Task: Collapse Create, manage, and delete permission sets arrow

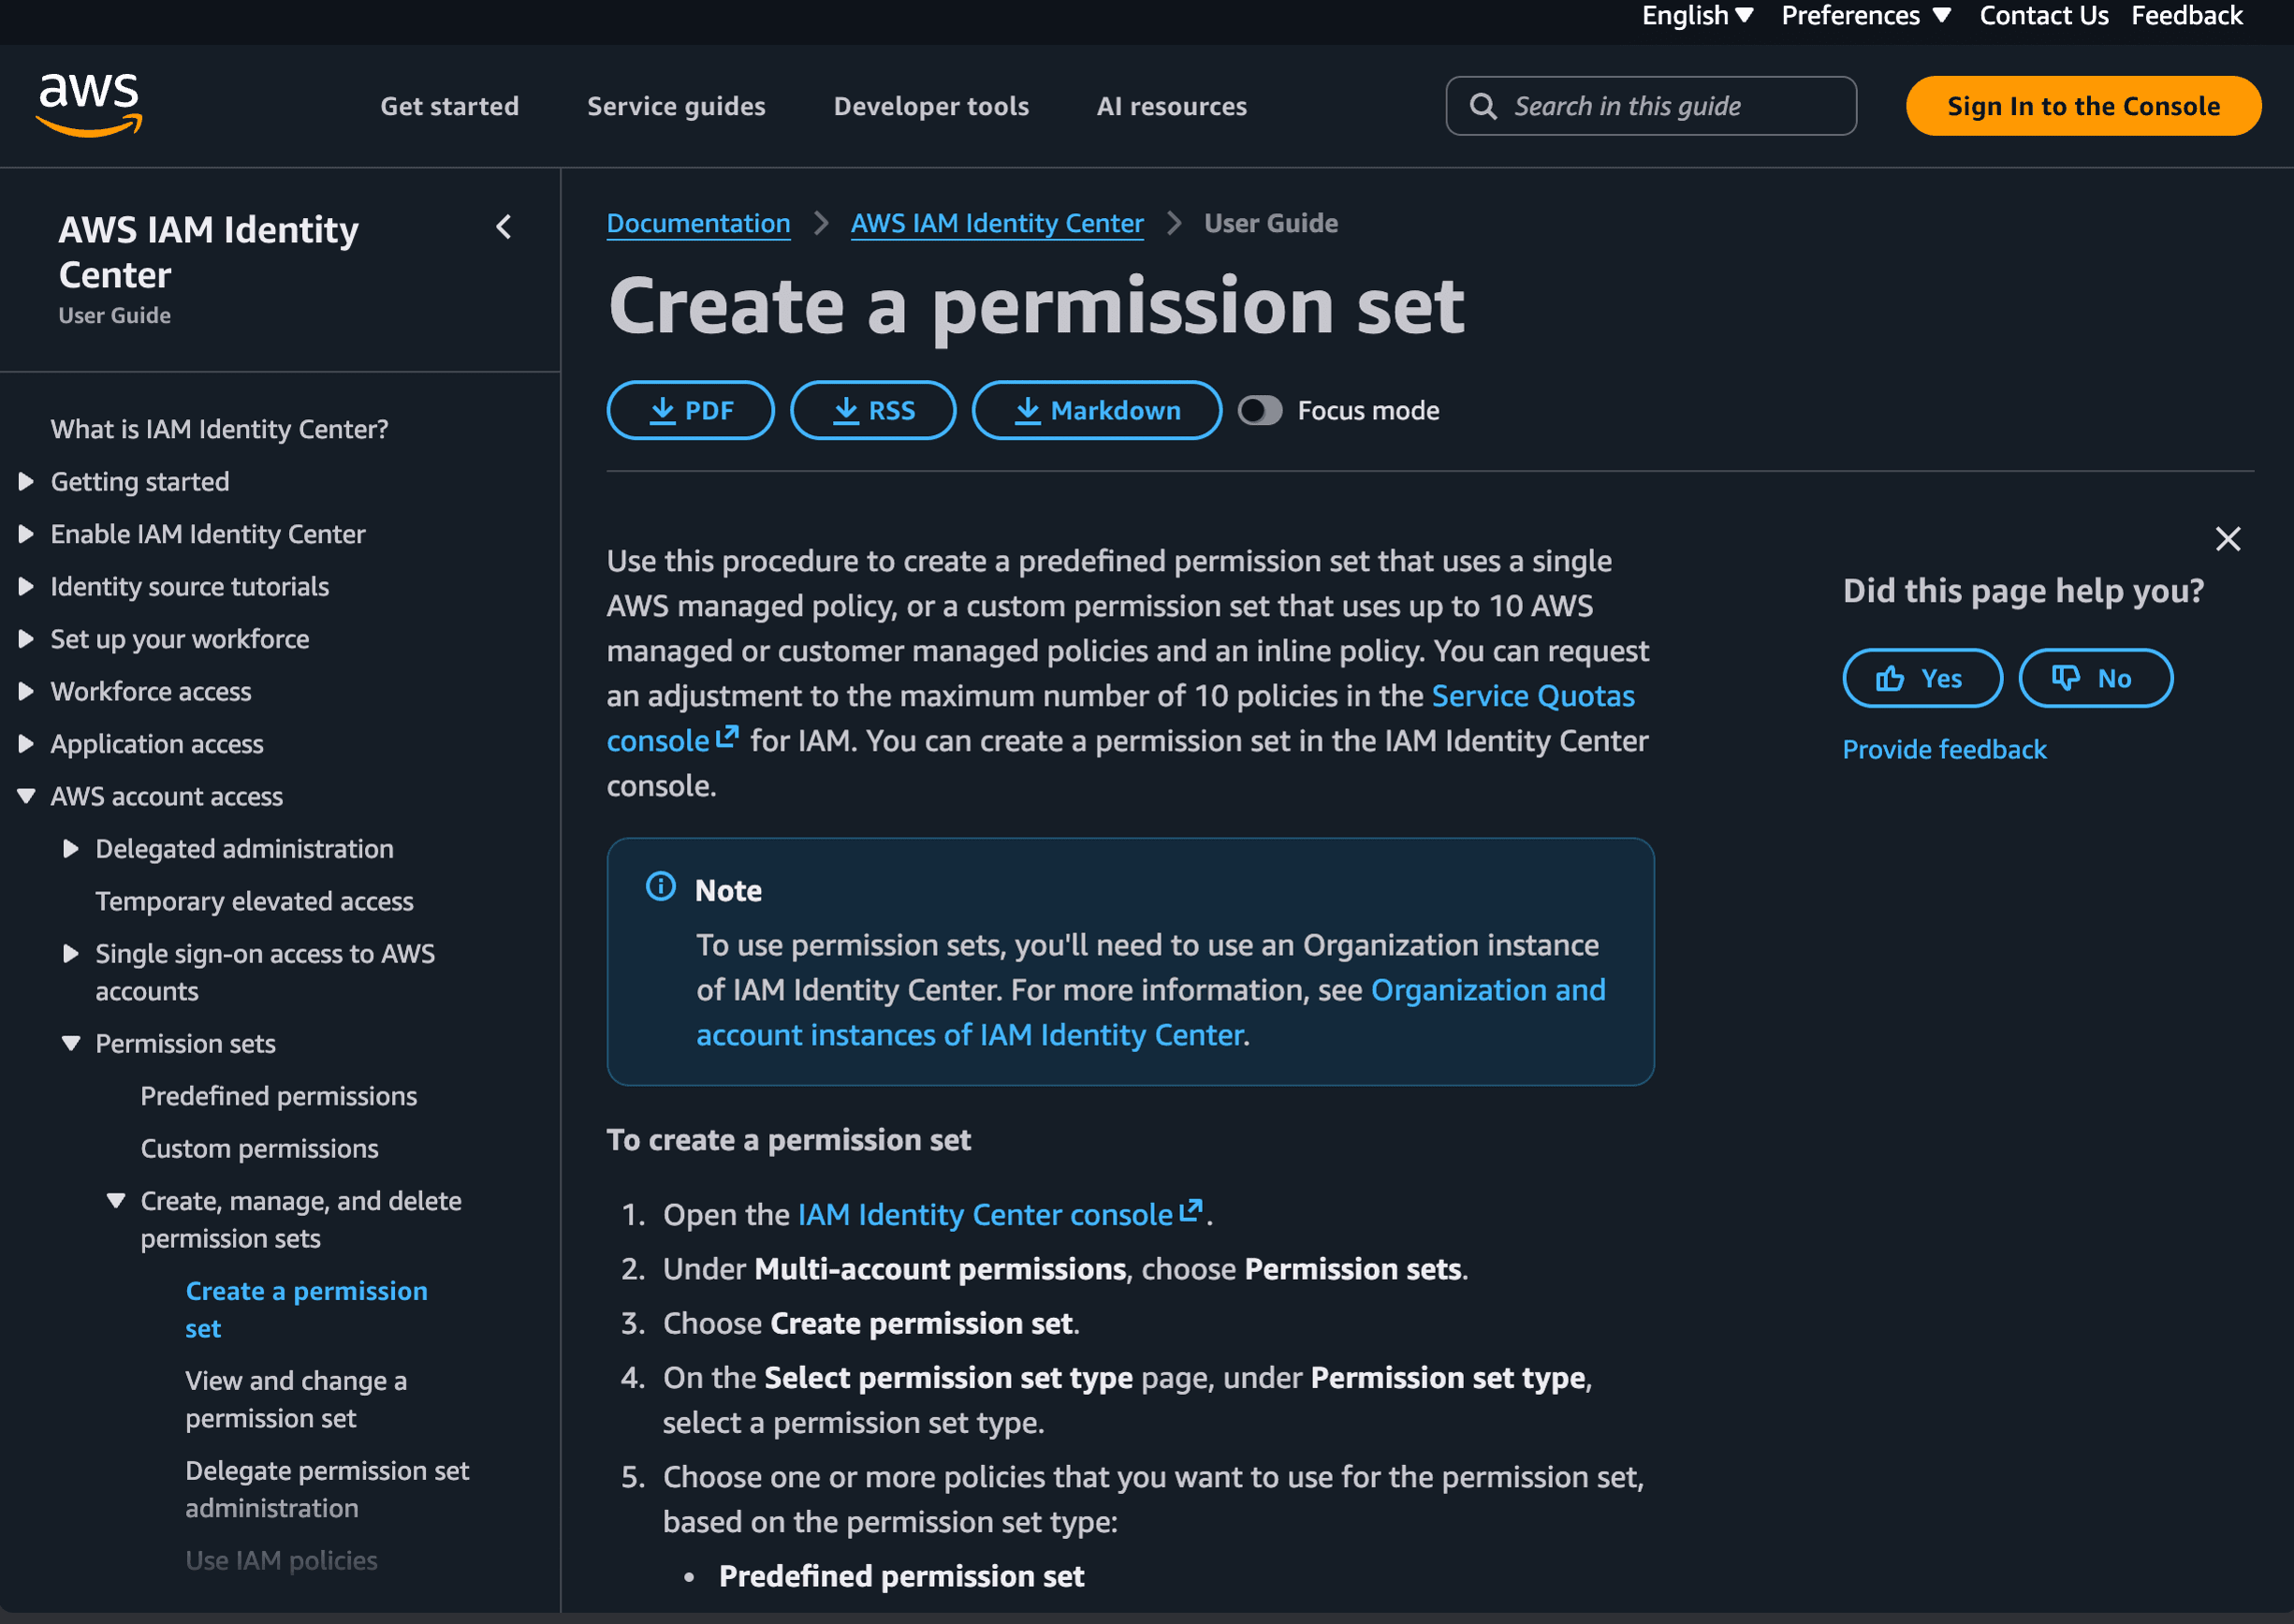Action: tap(116, 1201)
